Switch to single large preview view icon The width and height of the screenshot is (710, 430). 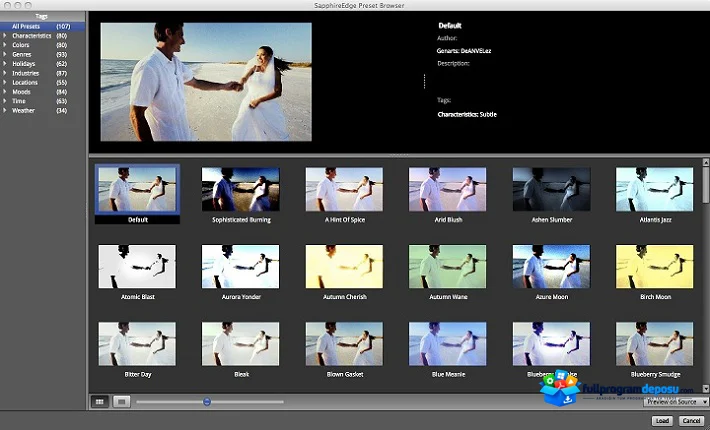coord(121,401)
